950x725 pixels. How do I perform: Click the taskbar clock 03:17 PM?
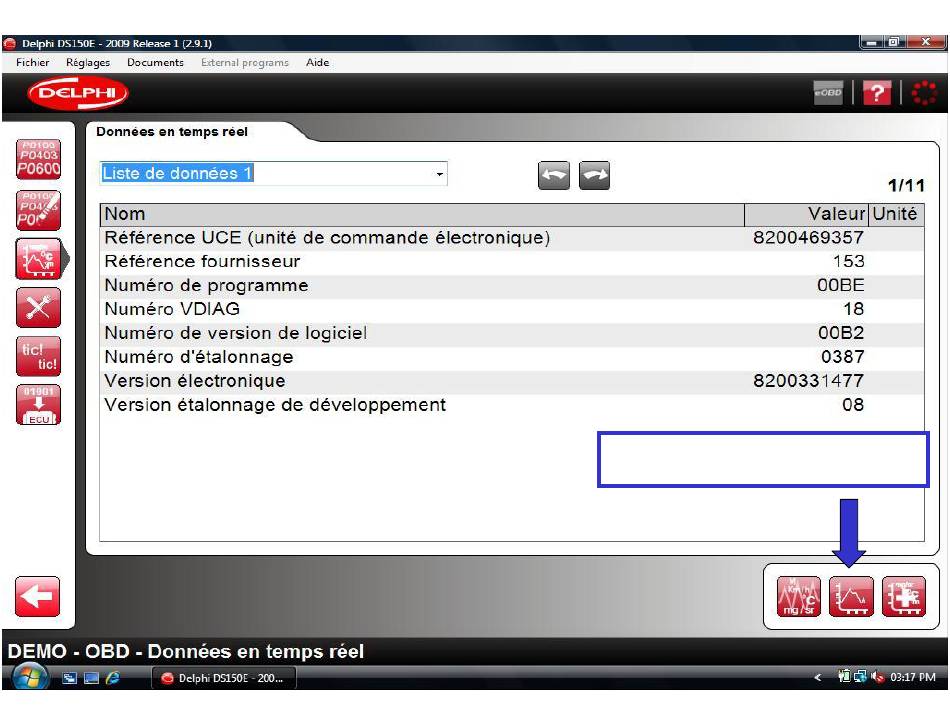912,677
